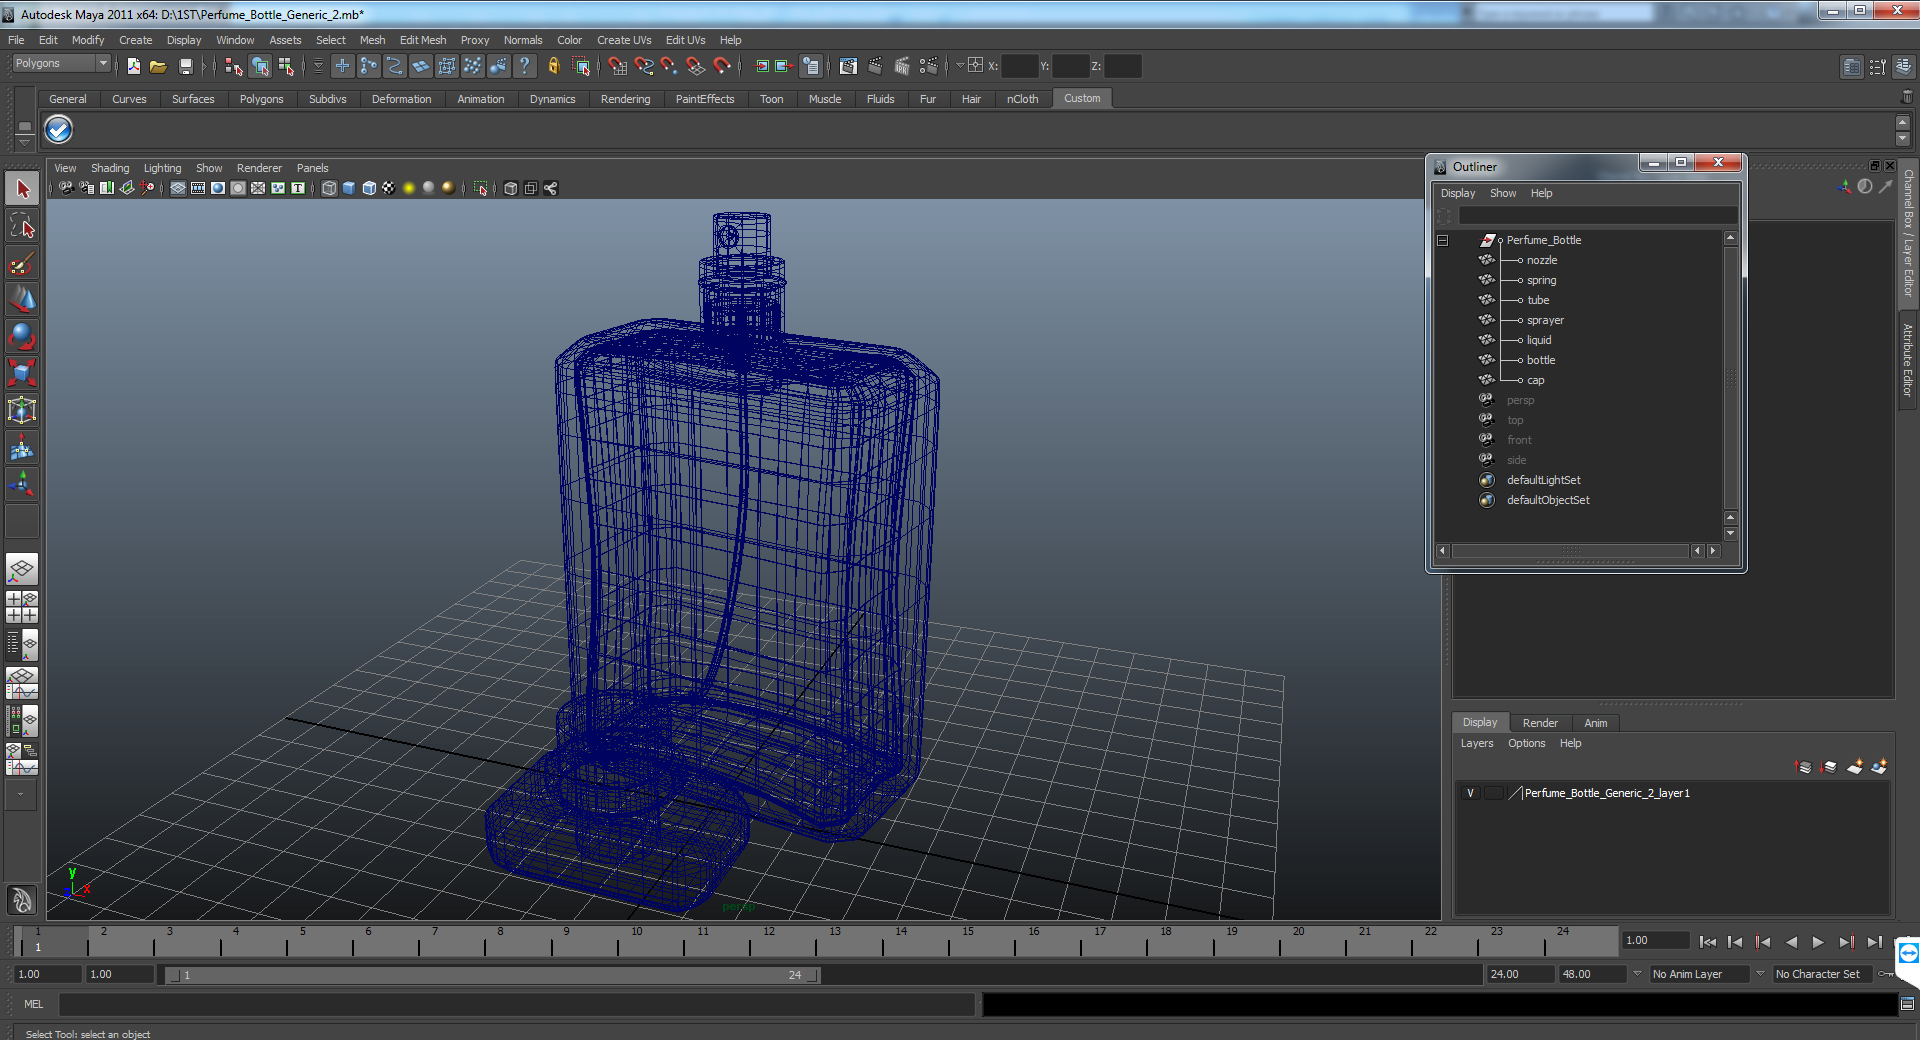The image size is (1920, 1040).
Task: Open the Create UVs menu
Action: coord(624,40)
